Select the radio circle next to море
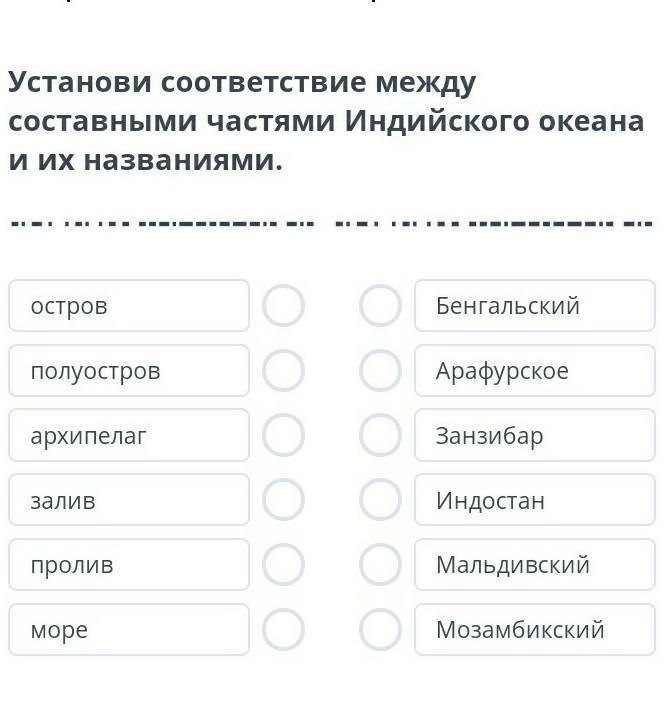667x716 pixels. [283, 630]
